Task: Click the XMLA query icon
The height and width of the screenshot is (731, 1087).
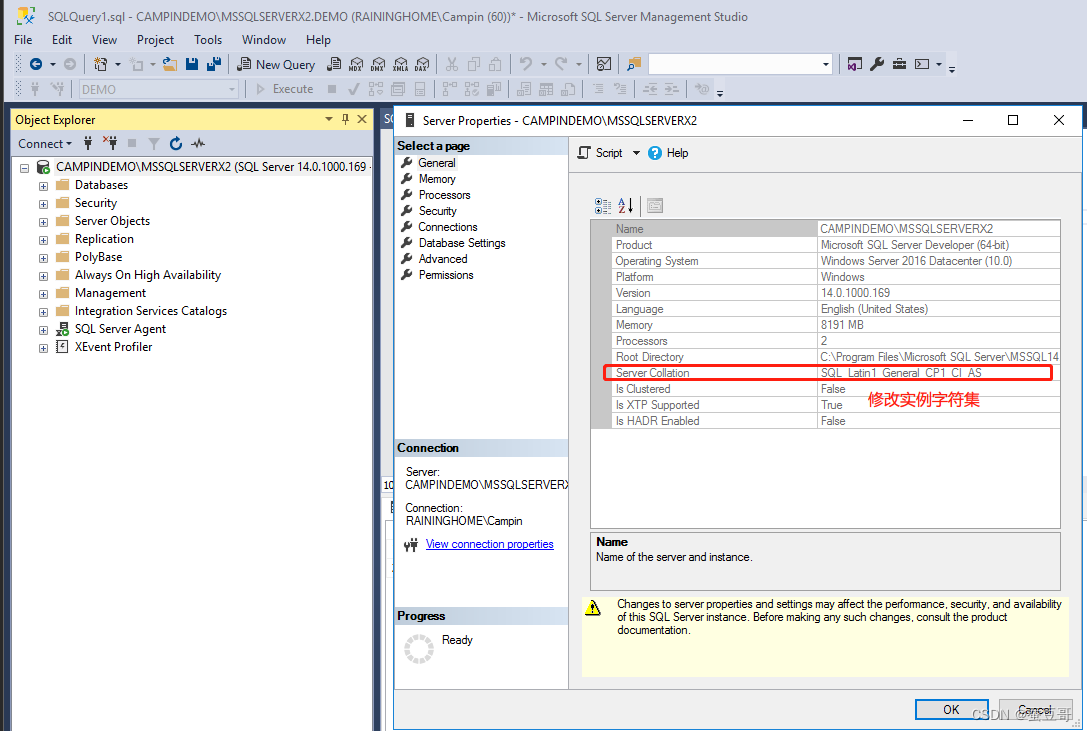Action: 400,64
